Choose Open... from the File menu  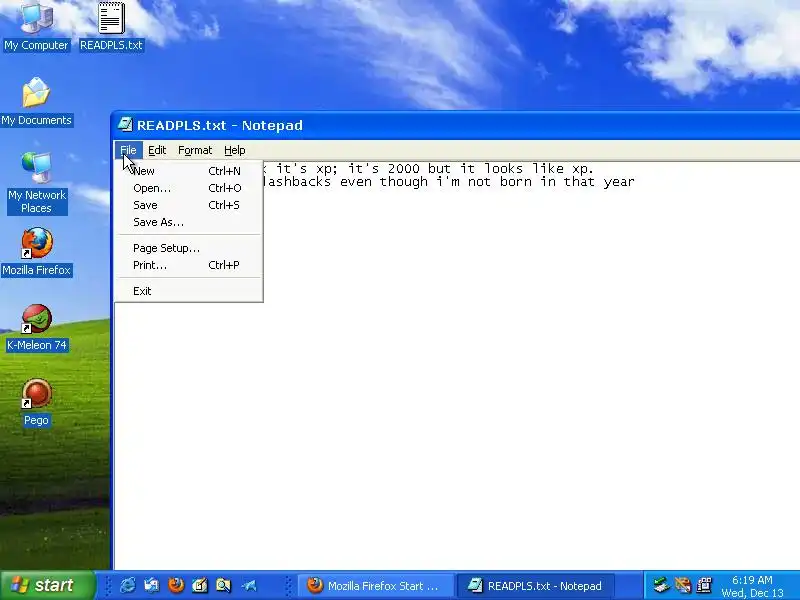pyautogui.click(x=189, y=188)
